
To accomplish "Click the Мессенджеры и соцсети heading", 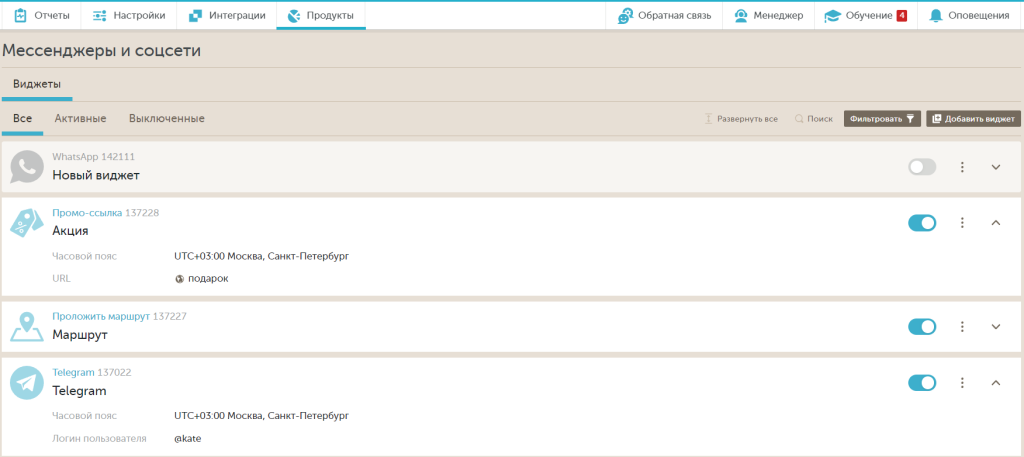I will pyautogui.click(x=102, y=50).
